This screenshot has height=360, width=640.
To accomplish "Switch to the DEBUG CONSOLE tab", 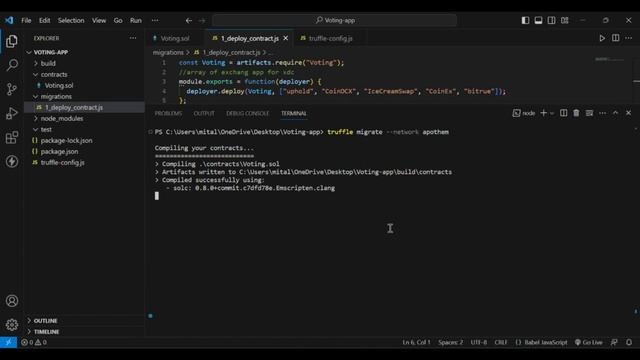I will point(247,113).
